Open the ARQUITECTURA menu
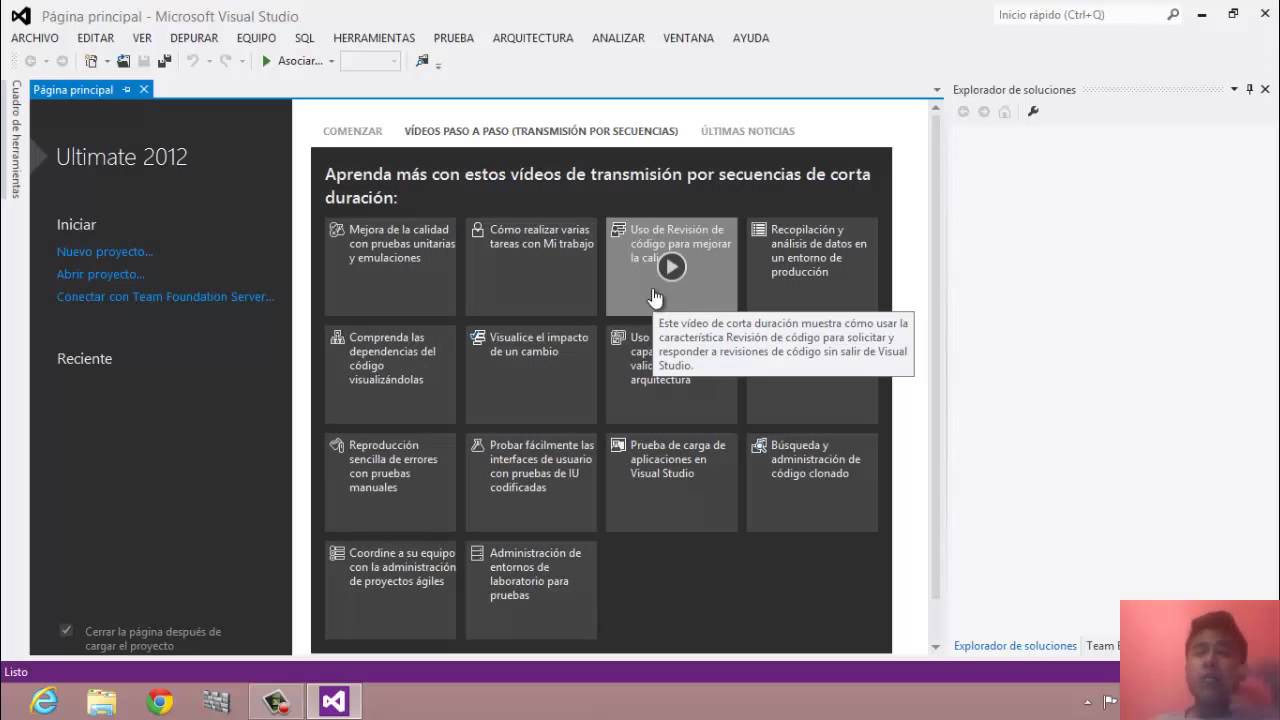 click(x=533, y=38)
